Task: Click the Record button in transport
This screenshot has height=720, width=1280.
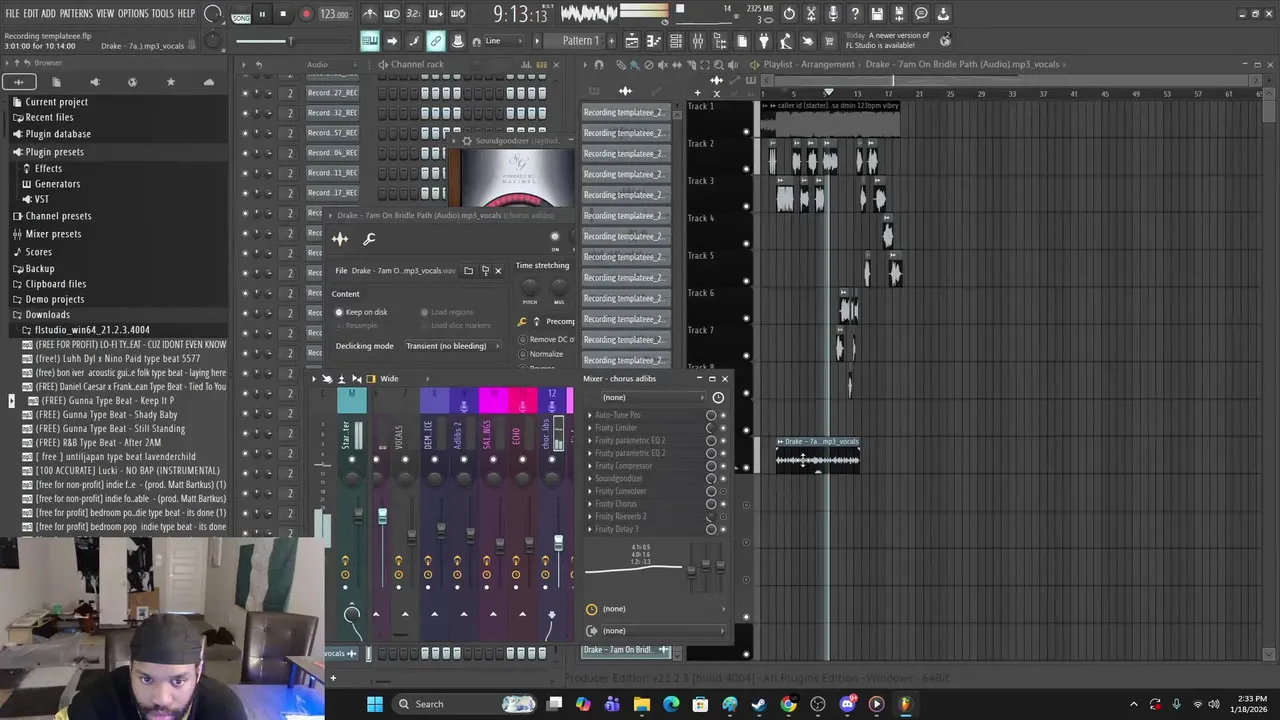Action: [306, 14]
